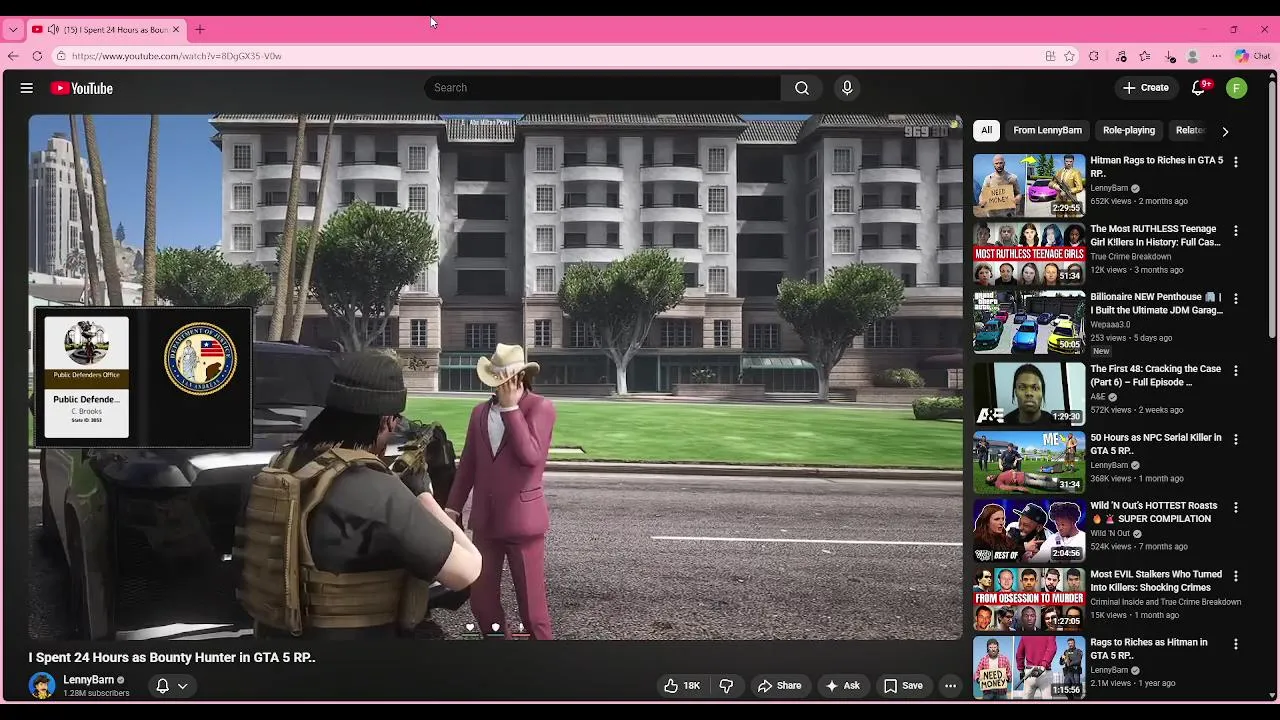Open Most EVIL Stalkers thumbnail
Image resolution: width=1280 pixels, height=720 pixels.
coord(1029,599)
